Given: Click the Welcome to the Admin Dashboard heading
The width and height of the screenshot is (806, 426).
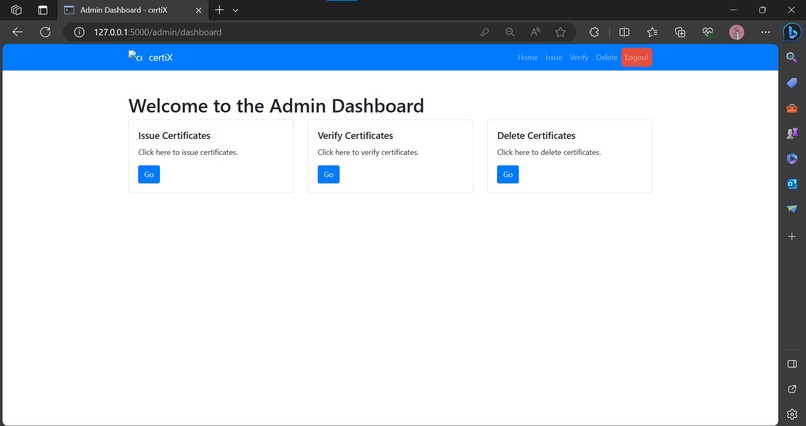Looking at the screenshot, I should (276, 106).
